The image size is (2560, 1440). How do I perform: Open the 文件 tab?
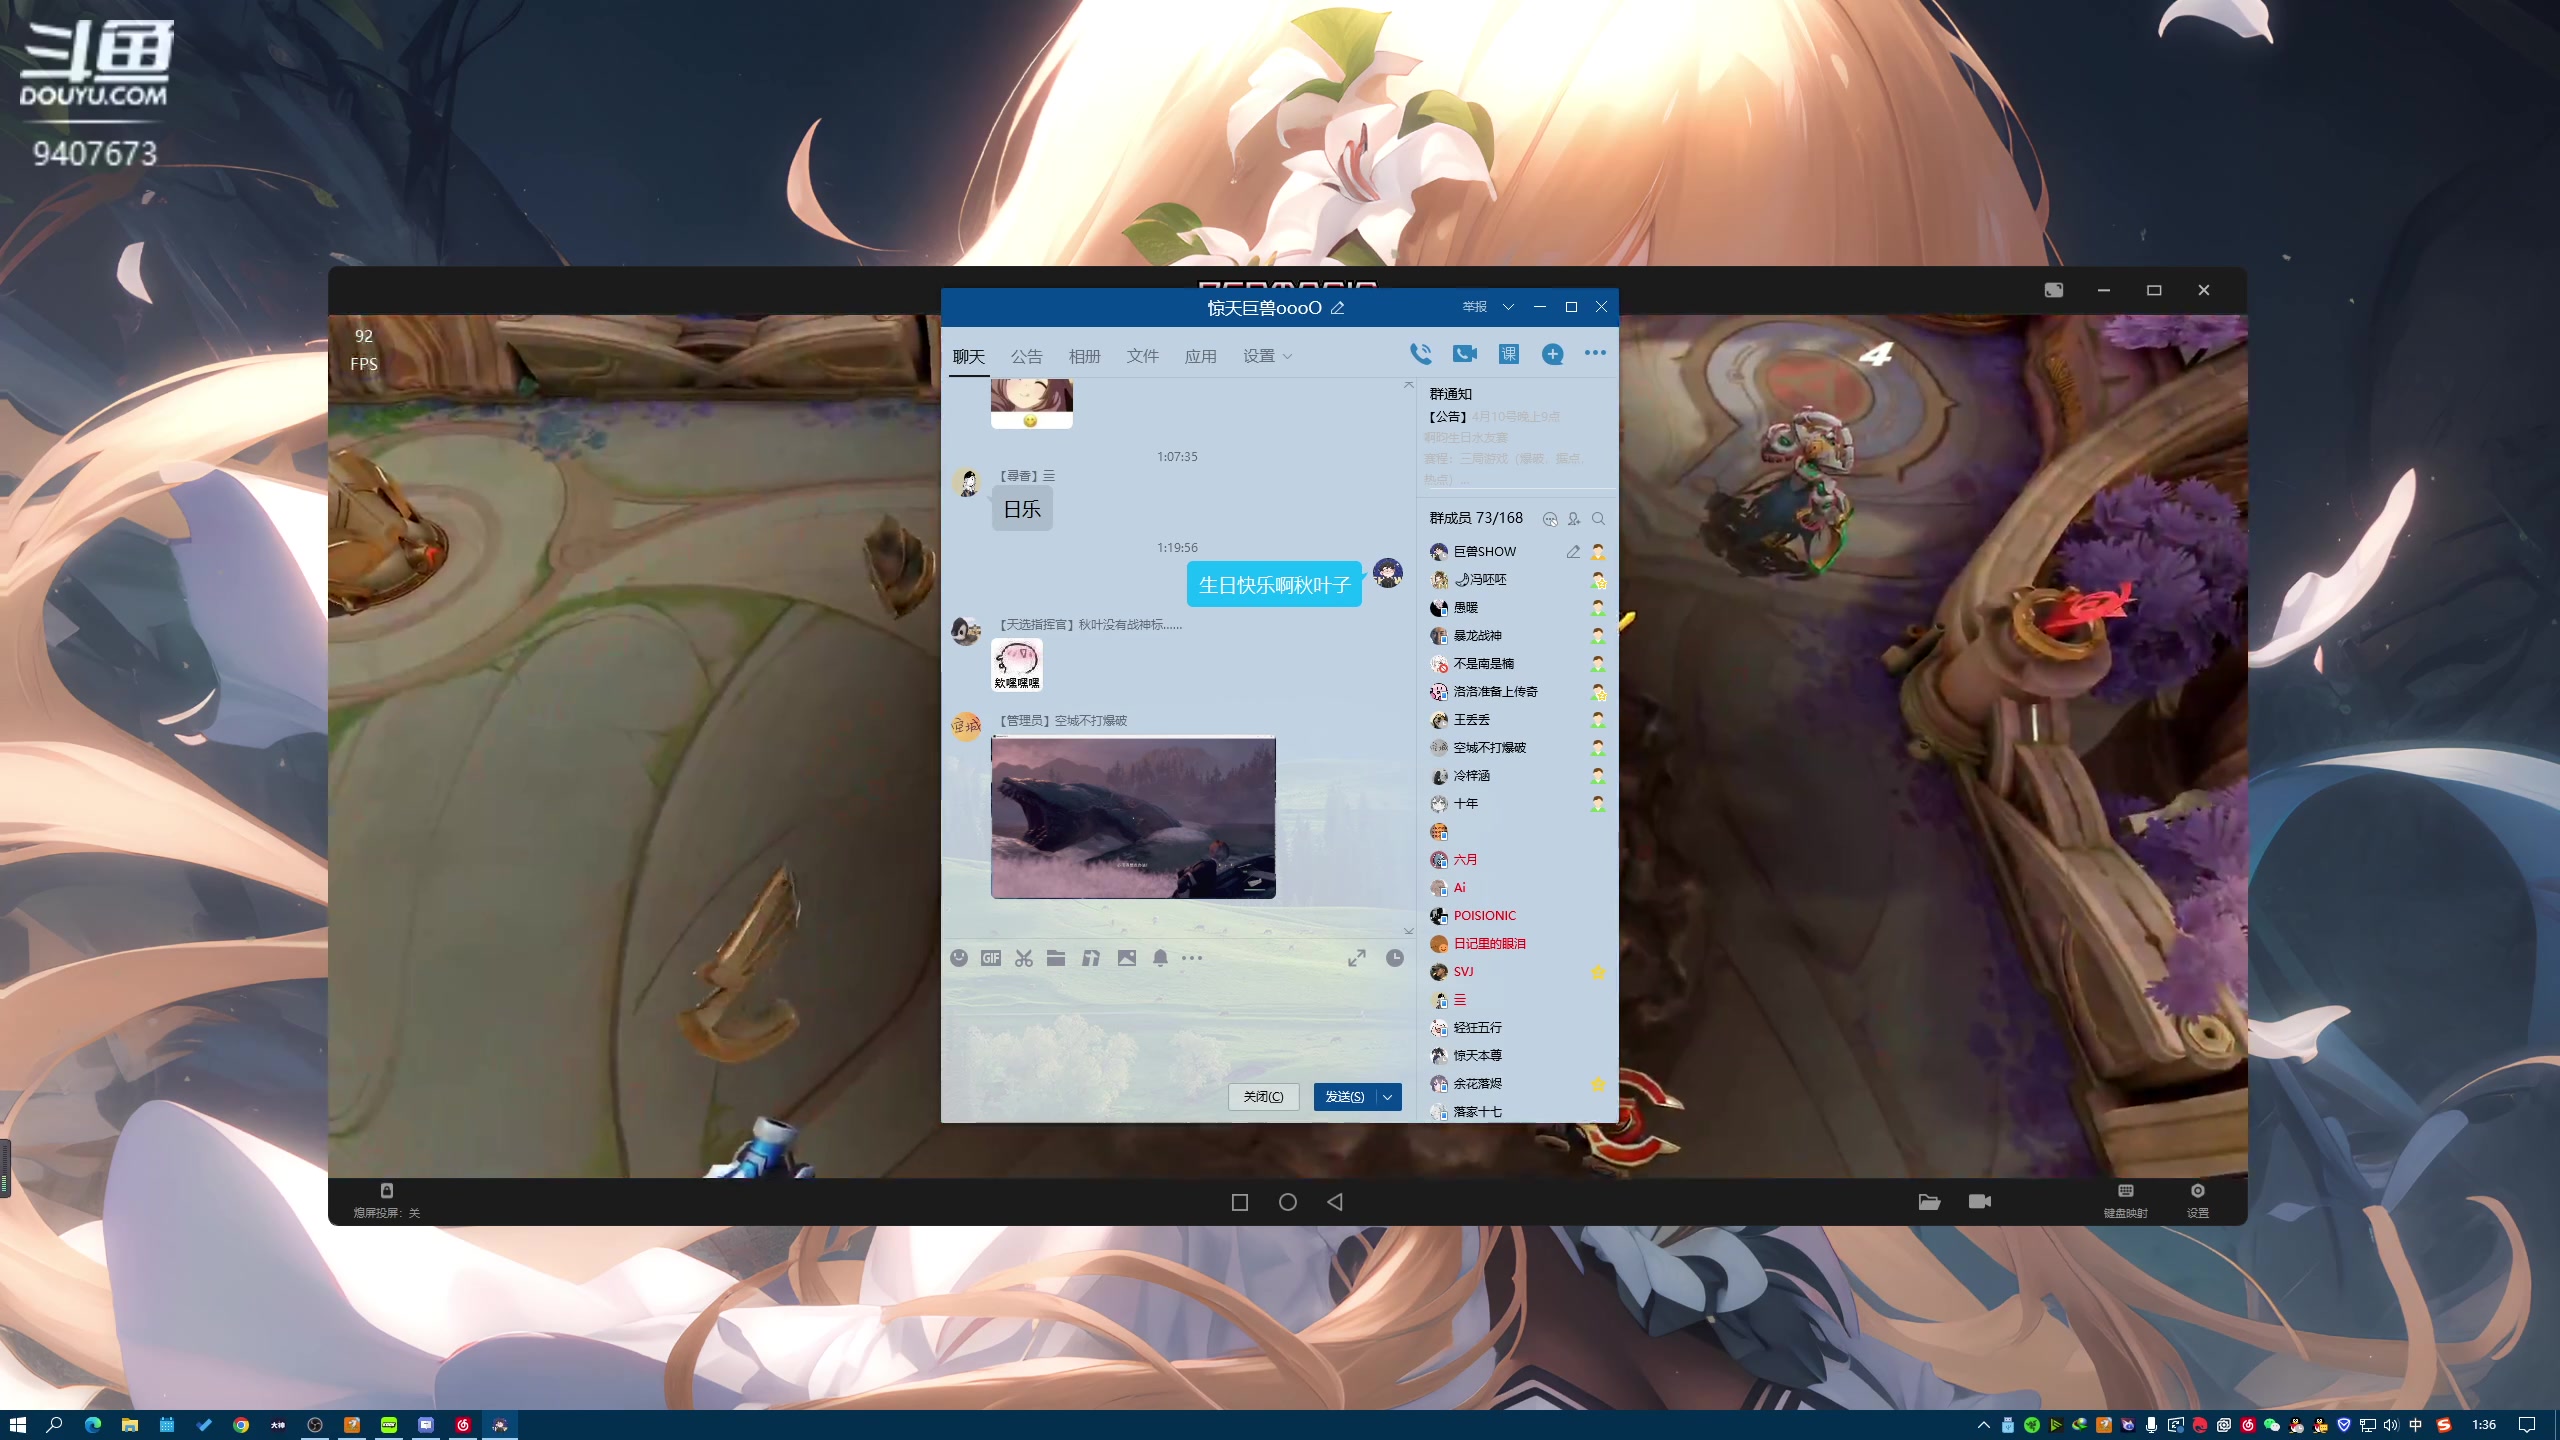click(1143, 357)
